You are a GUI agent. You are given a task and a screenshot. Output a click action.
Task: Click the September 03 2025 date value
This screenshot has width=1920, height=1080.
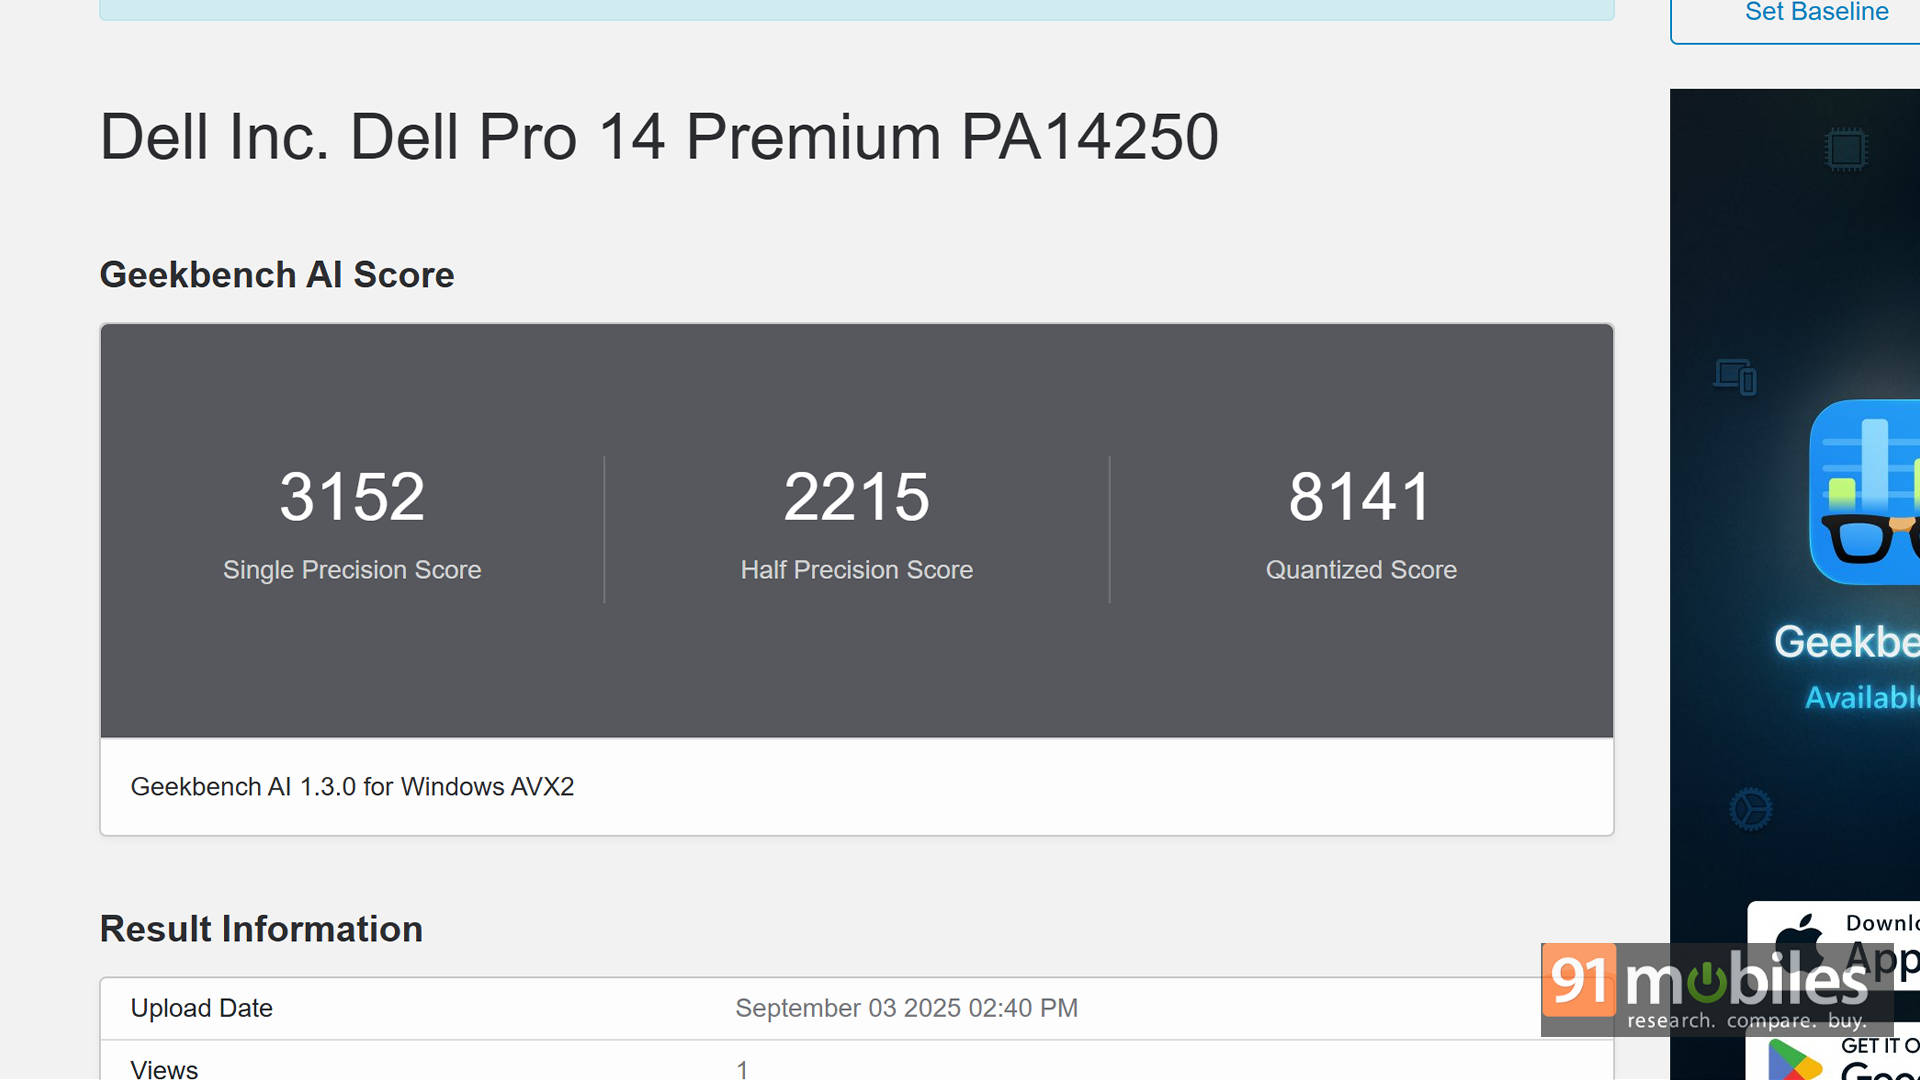click(906, 1008)
